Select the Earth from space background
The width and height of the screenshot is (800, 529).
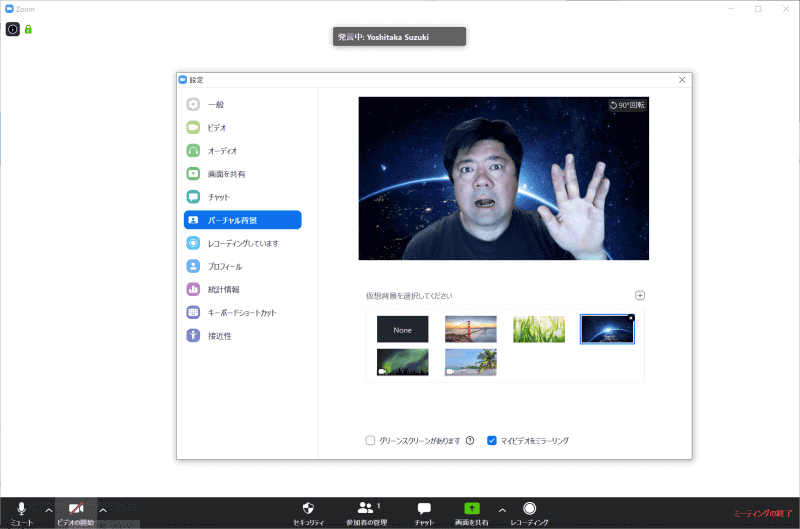pyautogui.click(x=607, y=329)
